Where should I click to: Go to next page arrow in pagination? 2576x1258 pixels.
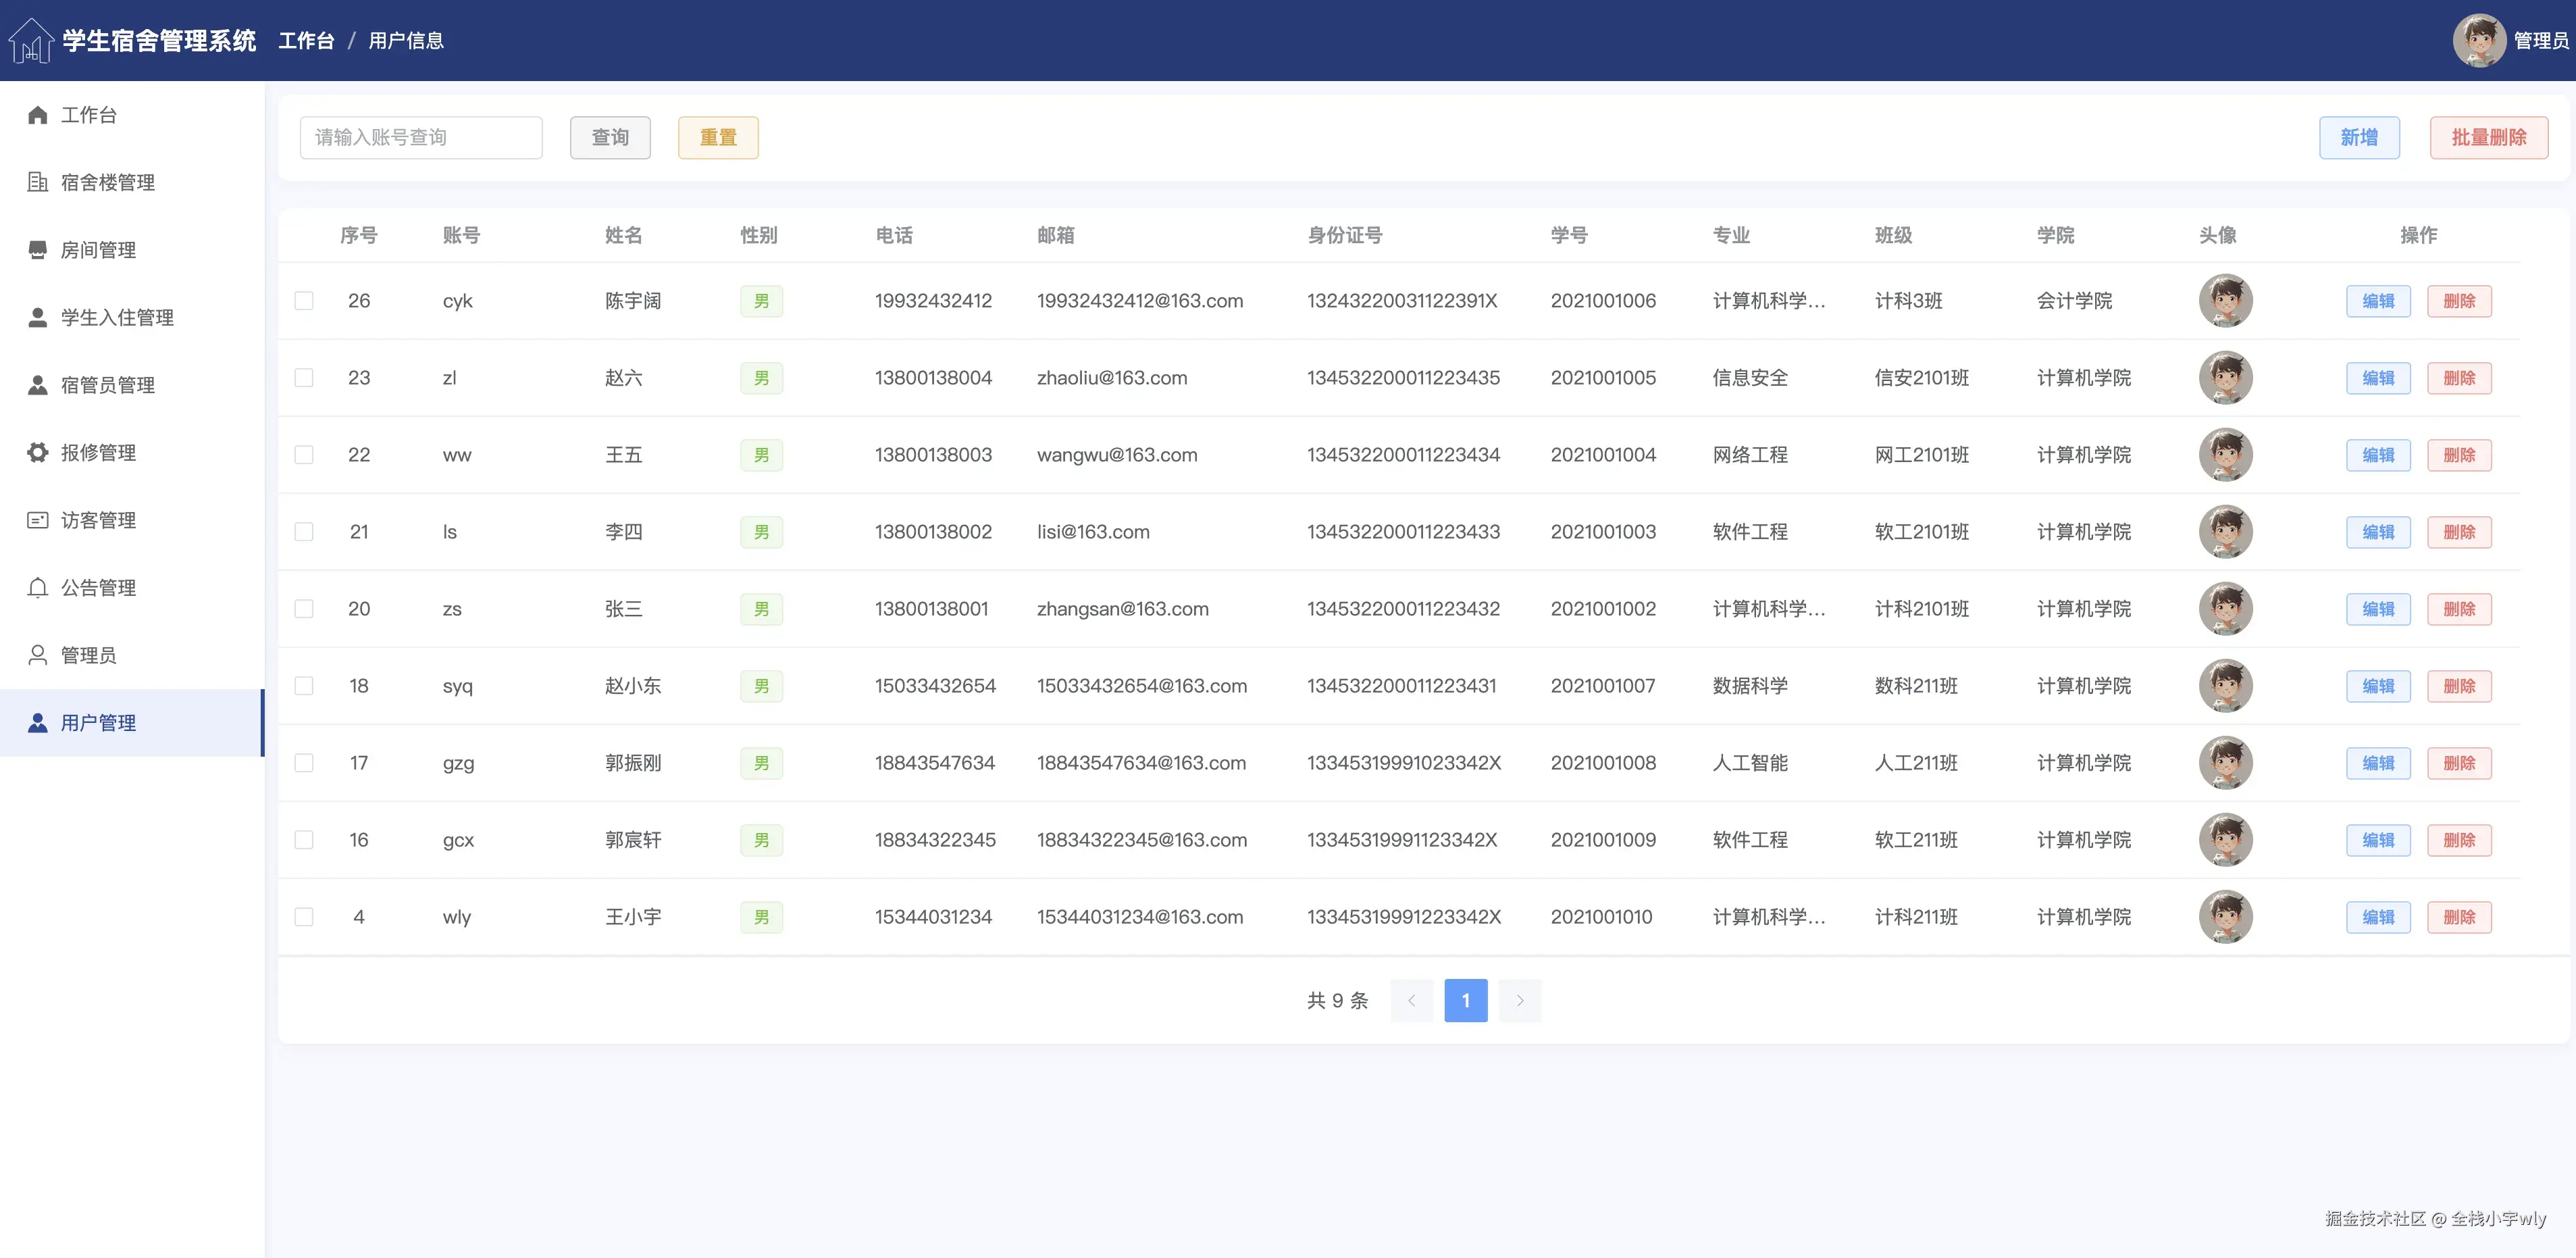[1519, 1000]
